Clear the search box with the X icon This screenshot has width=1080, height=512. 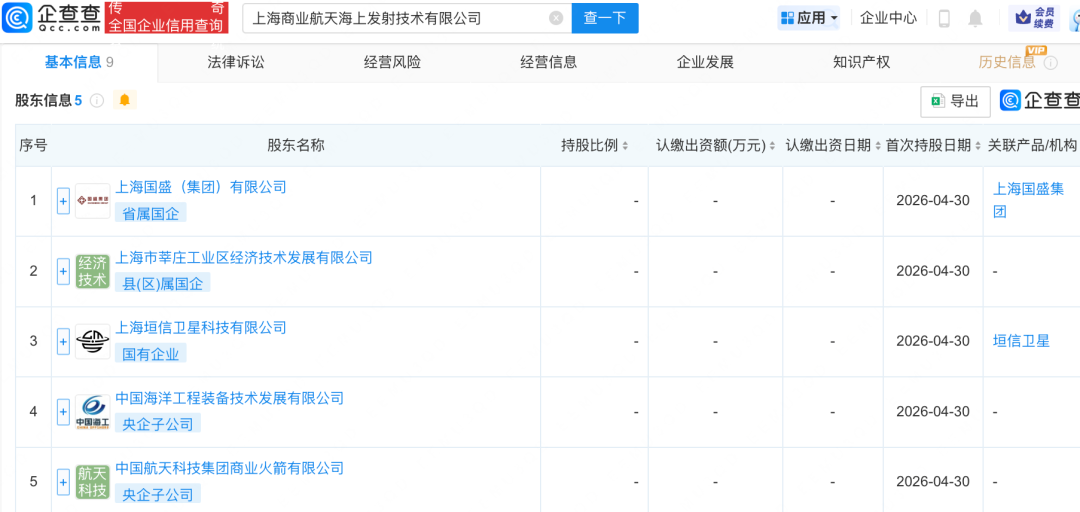(556, 19)
